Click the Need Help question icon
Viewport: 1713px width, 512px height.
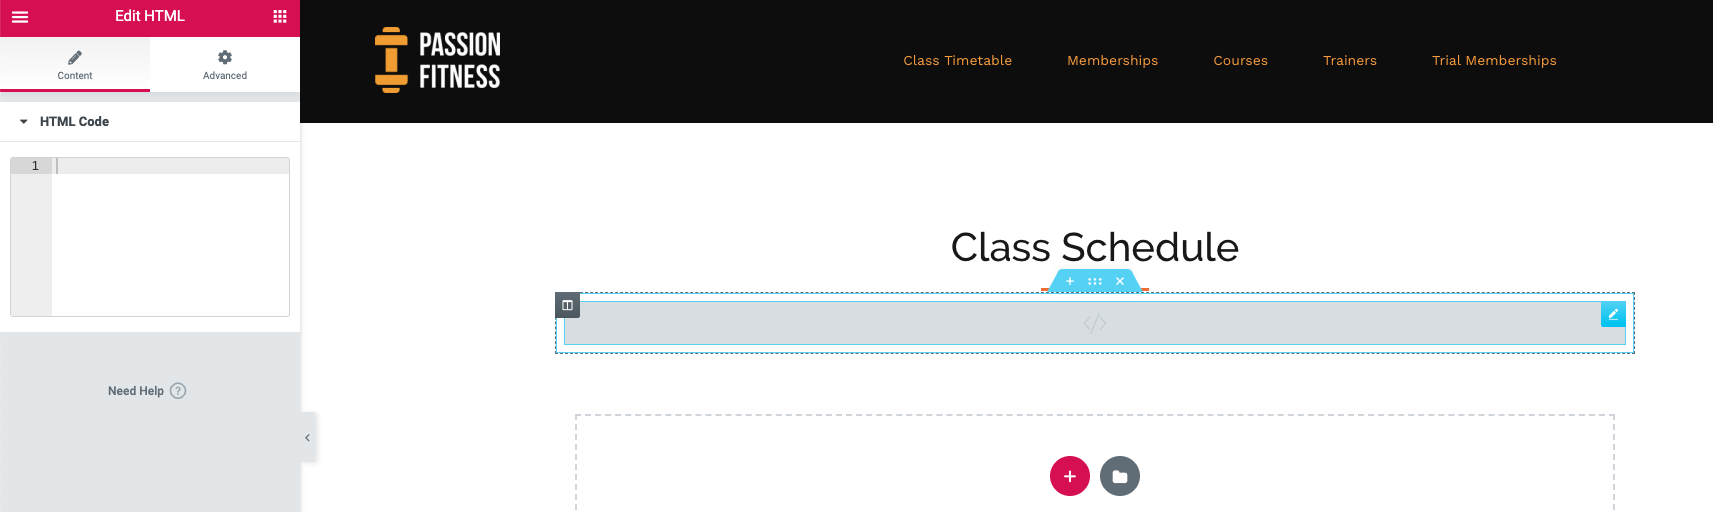pyautogui.click(x=178, y=391)
